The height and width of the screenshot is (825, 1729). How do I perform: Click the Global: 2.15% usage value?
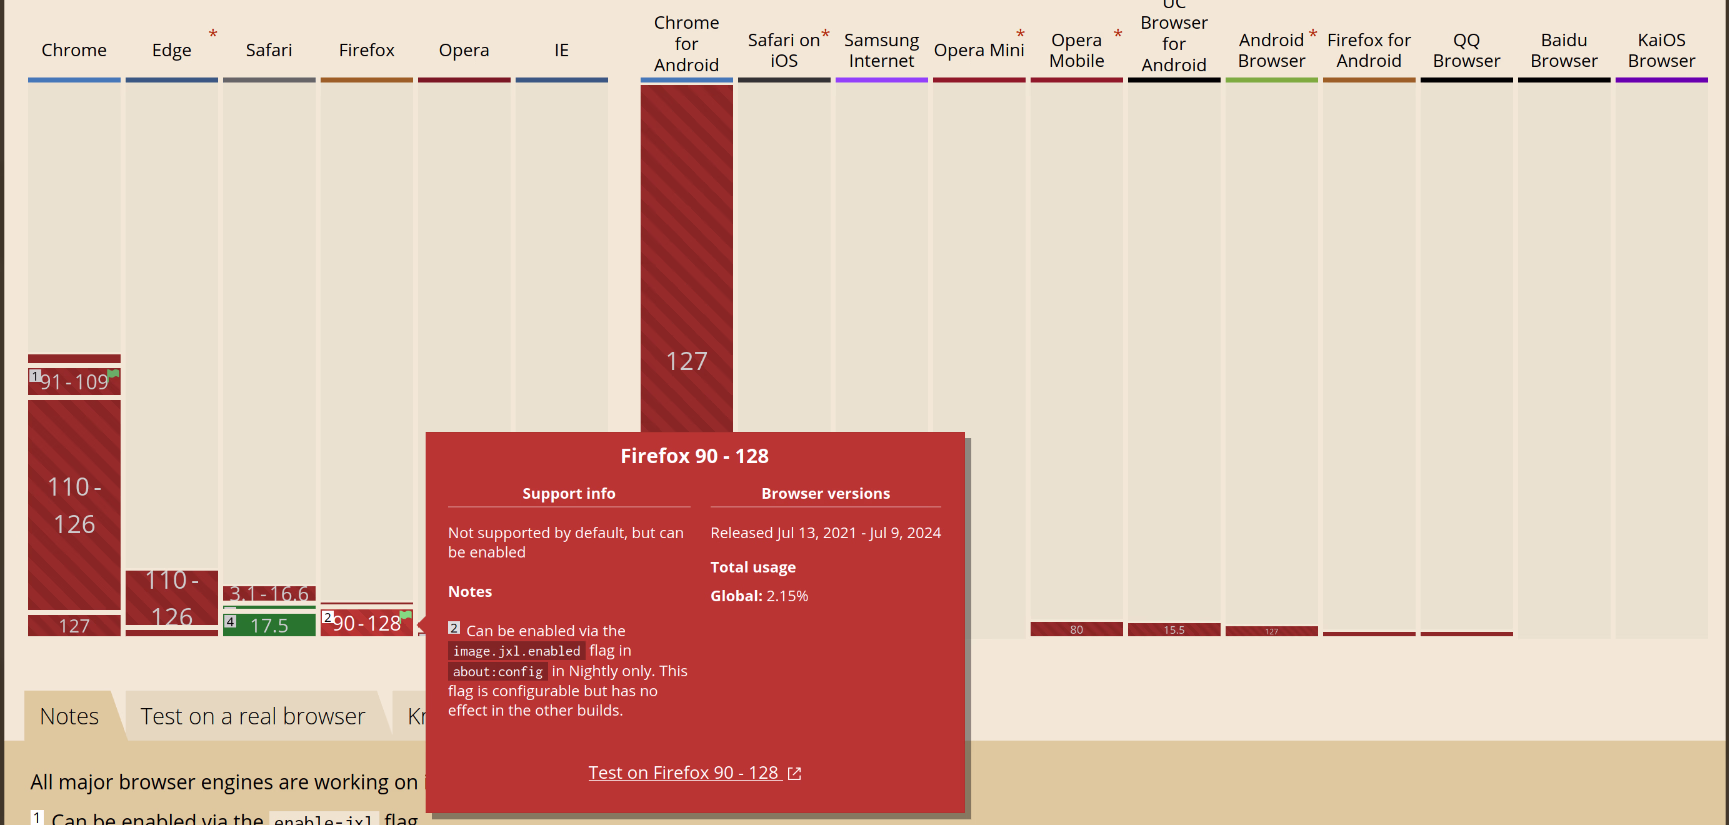click(760, 596)
